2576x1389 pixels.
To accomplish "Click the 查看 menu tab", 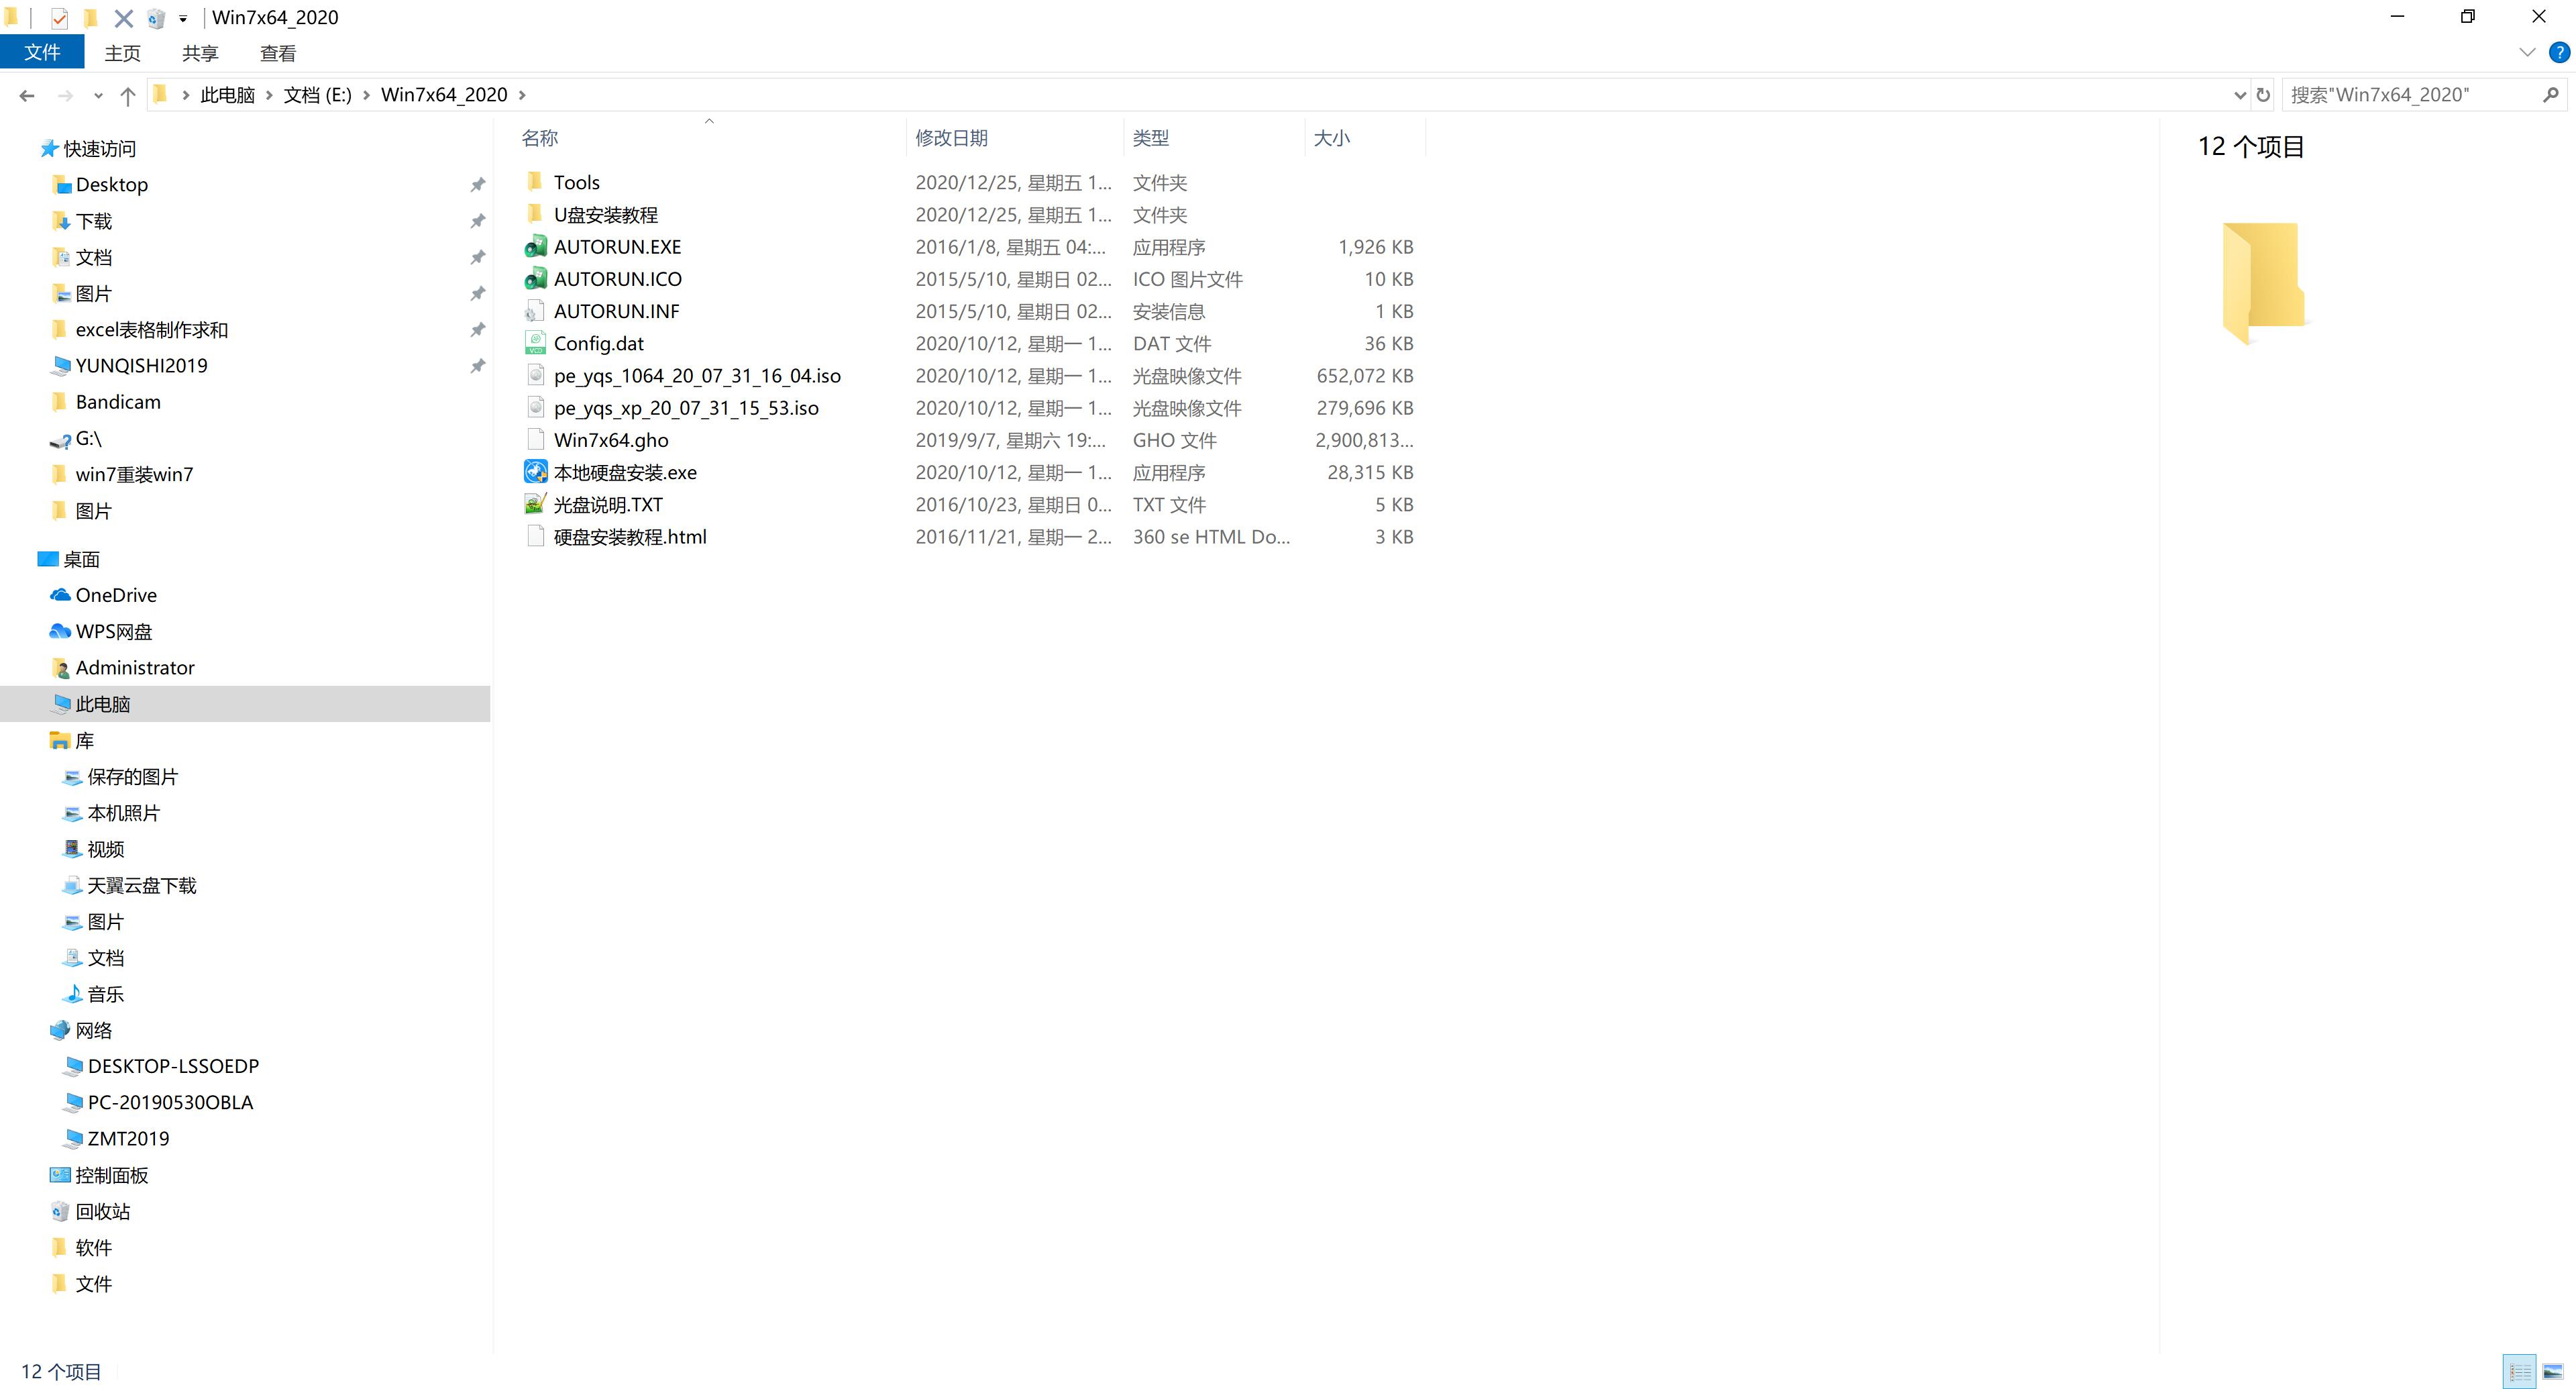I will click(x=277, y=53).
